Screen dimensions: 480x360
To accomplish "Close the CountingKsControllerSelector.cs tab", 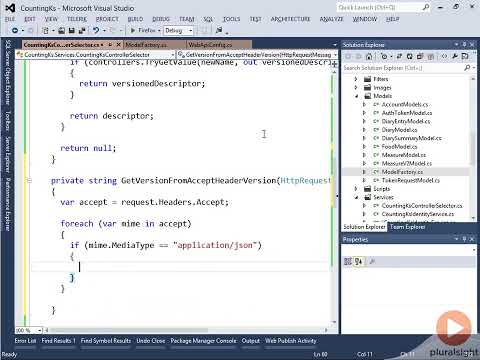I will tap(118, 44).
